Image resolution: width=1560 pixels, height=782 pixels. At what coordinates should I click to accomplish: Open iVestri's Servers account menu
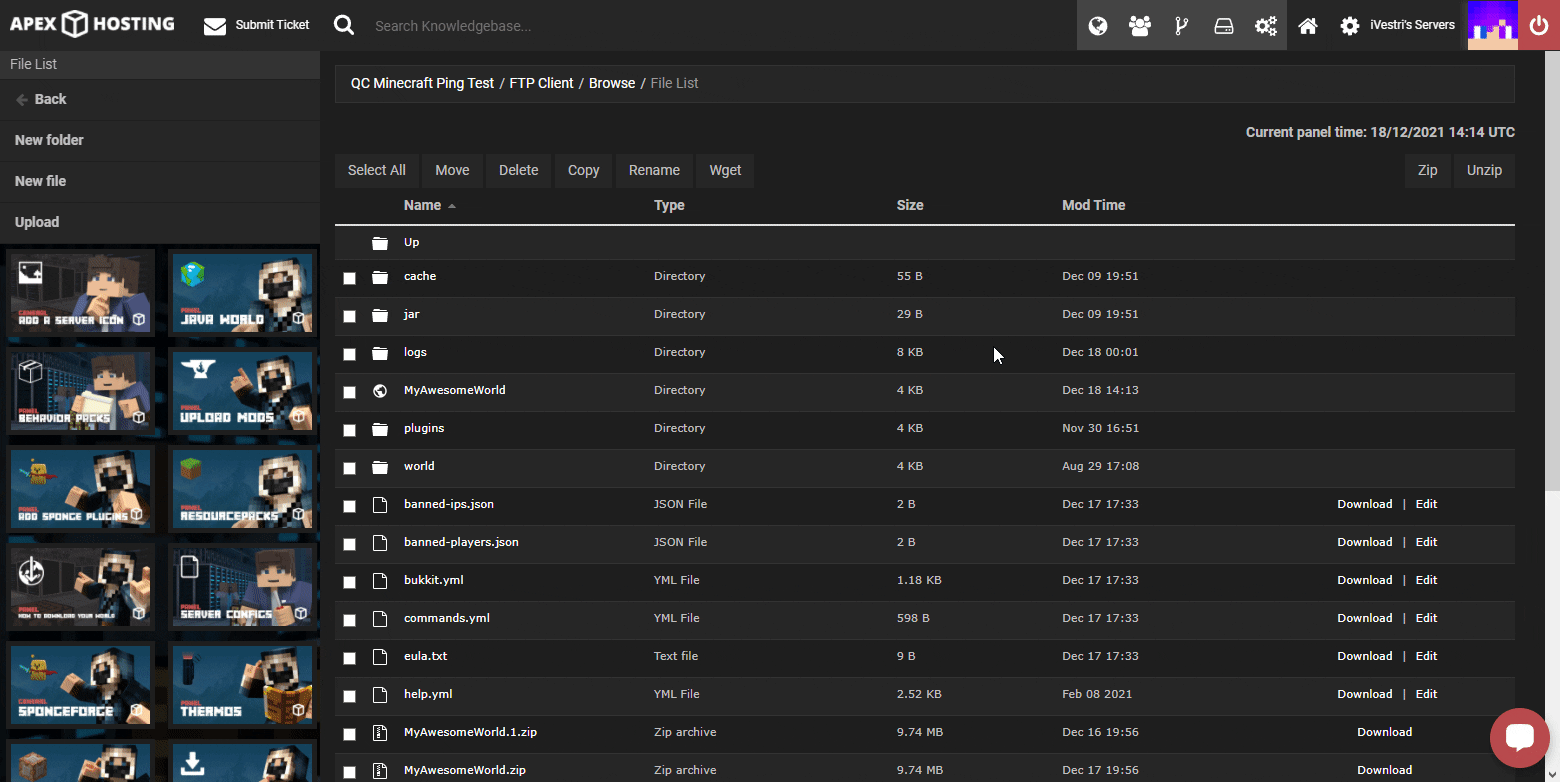pos(1398,26)
